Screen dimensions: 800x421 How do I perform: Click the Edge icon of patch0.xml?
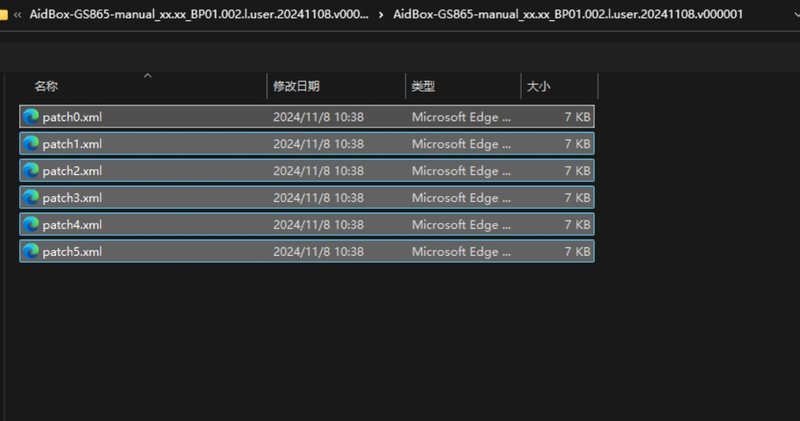(31, 117)
